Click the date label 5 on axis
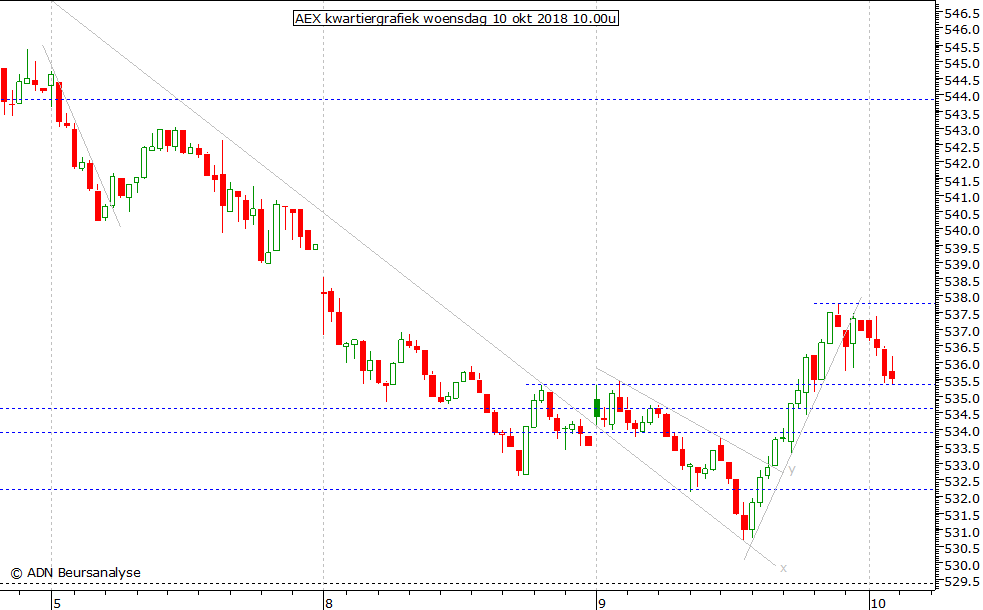 57,604
